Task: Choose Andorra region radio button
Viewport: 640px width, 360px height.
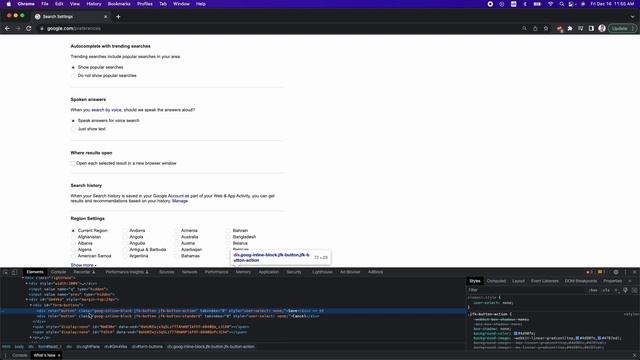Action: [x=125, y=231]
